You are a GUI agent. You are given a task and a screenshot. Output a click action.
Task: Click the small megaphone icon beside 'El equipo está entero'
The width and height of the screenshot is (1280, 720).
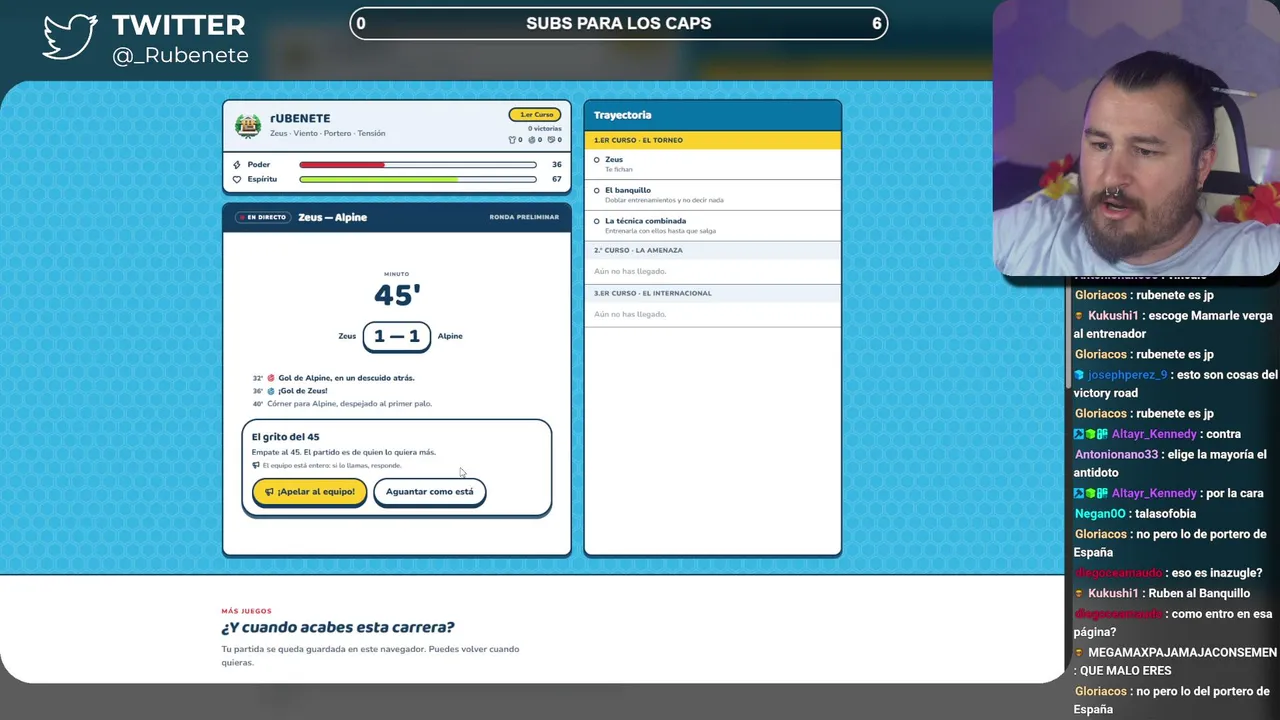[x=256, y=466]
